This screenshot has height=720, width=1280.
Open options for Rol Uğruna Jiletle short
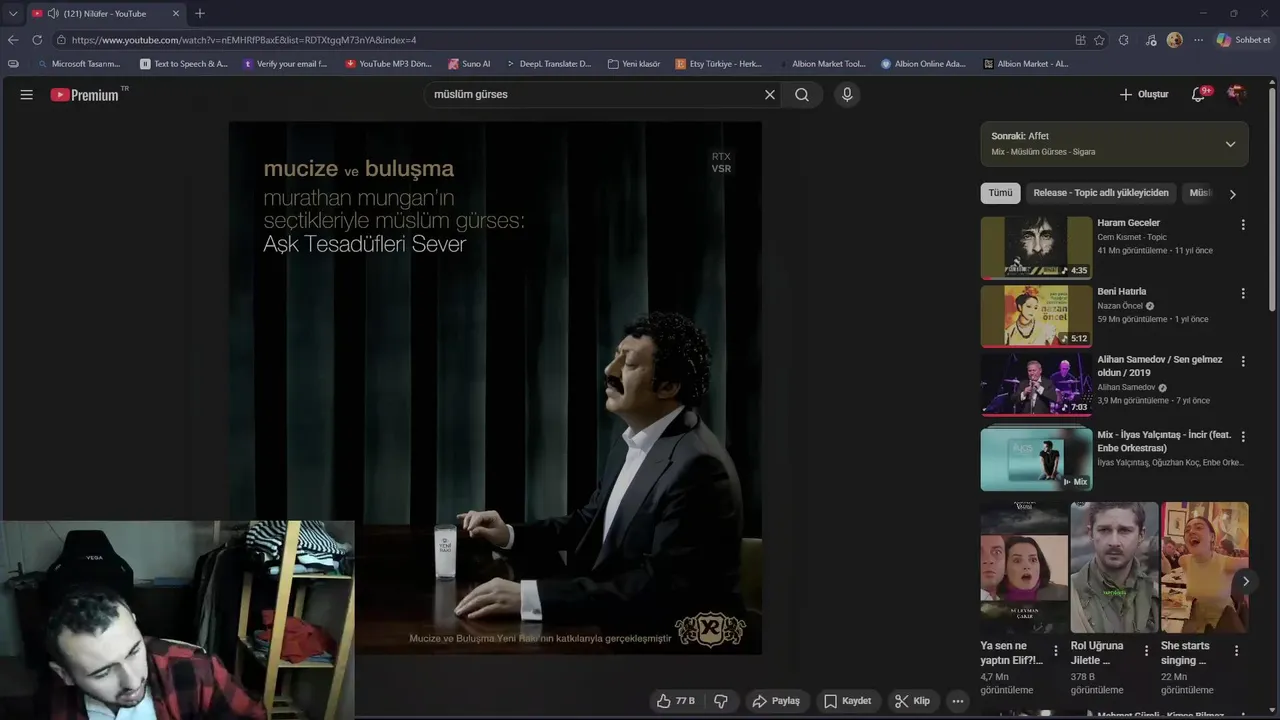(1146, 651)
